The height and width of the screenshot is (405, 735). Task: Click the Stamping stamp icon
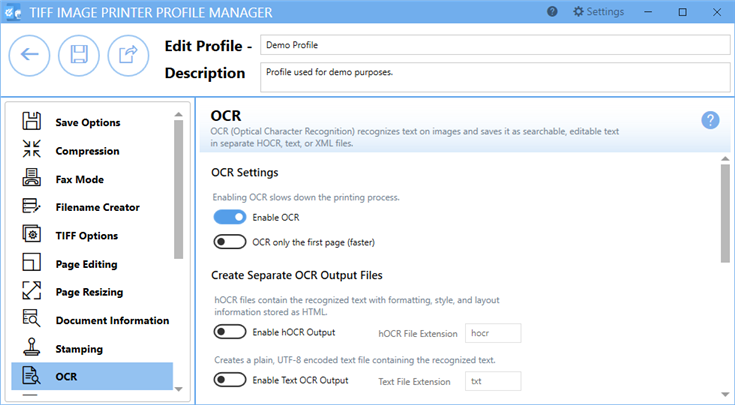31,347
